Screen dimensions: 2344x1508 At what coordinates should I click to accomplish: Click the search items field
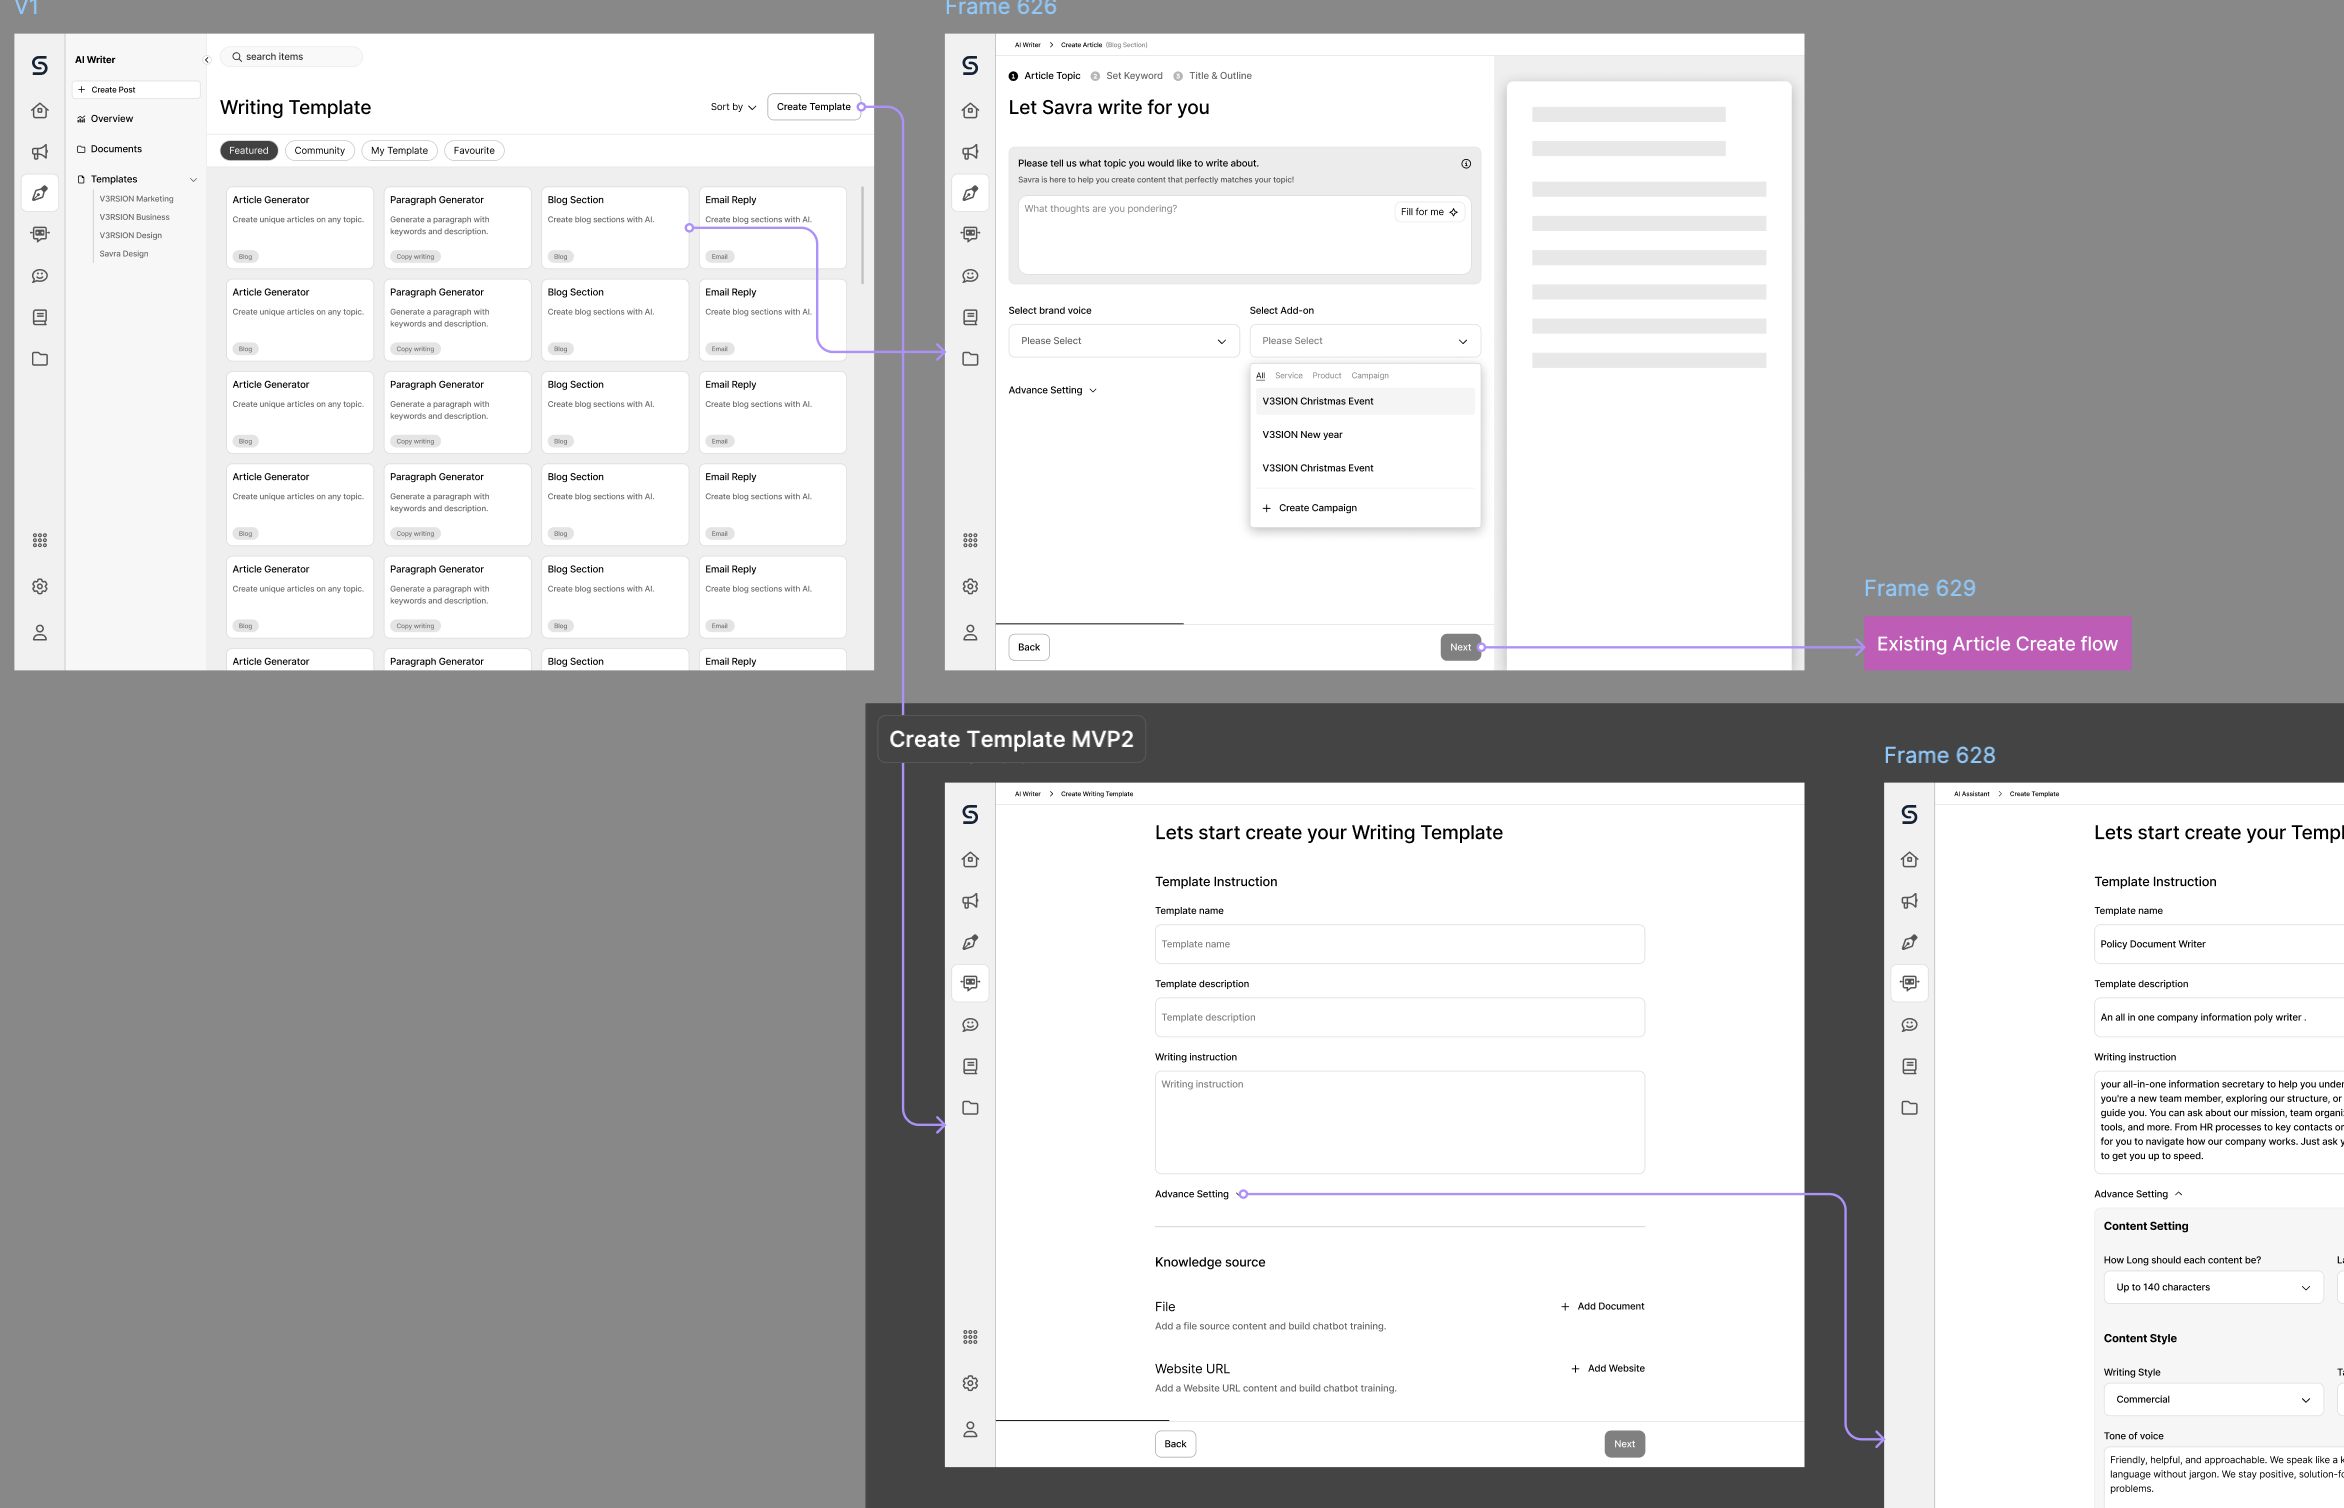pyautogui.click(x=291, y=57)
